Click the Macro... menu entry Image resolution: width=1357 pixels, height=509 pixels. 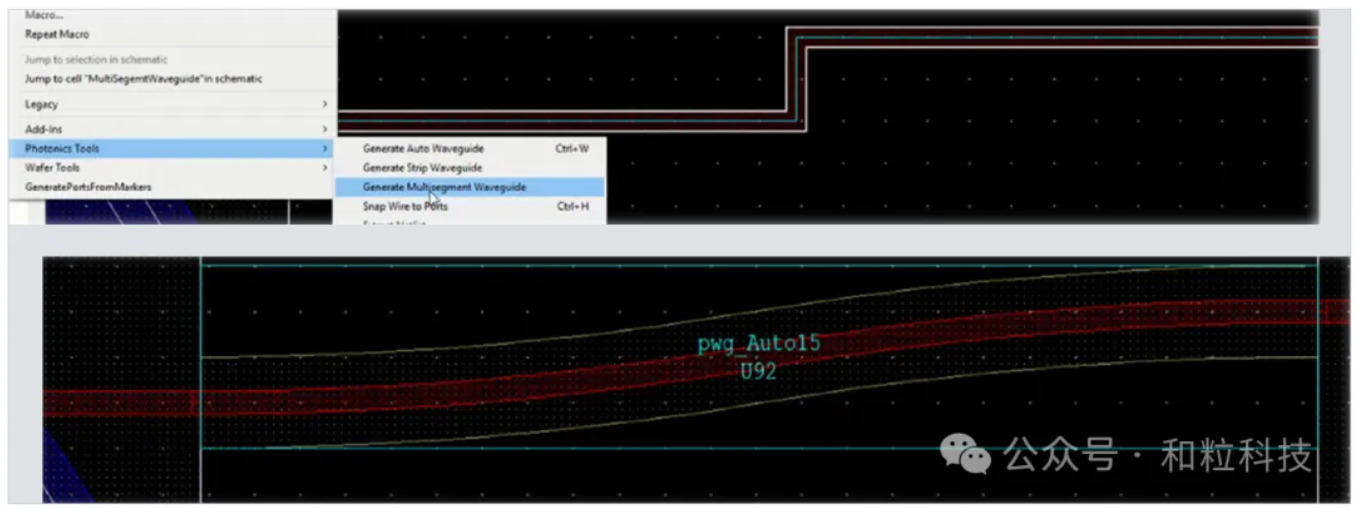44,15
